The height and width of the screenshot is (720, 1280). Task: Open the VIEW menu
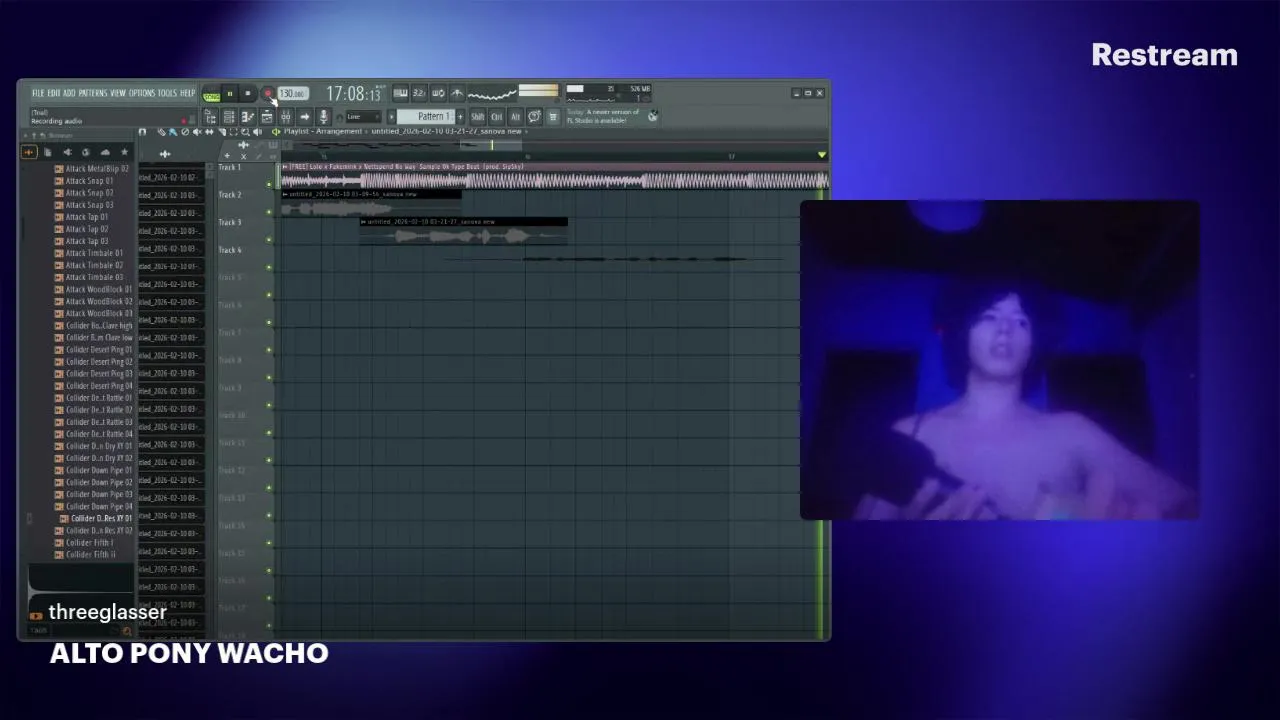click(118, 93)
